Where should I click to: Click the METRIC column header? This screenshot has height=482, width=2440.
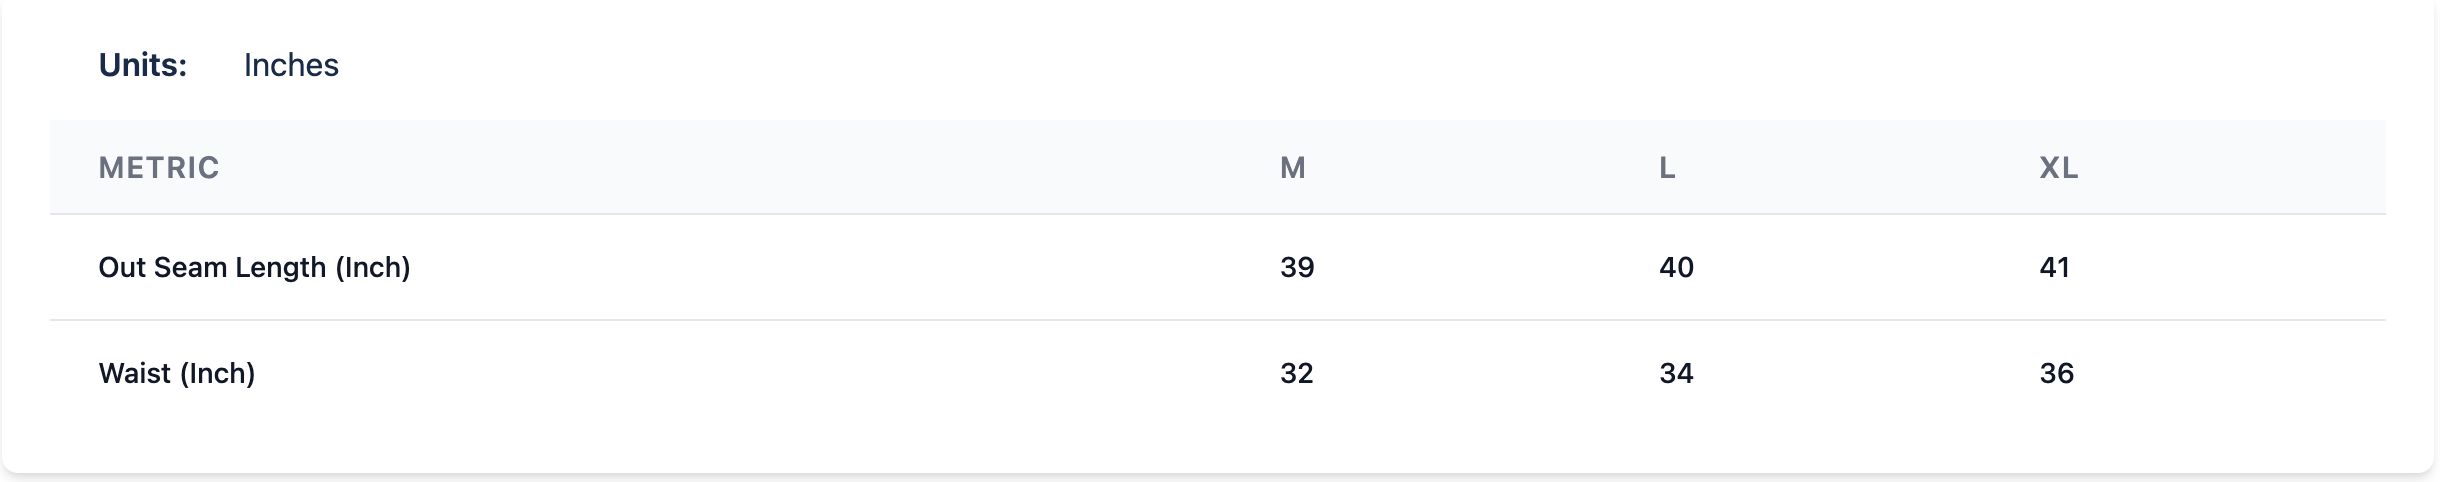[x=159, y=167]
